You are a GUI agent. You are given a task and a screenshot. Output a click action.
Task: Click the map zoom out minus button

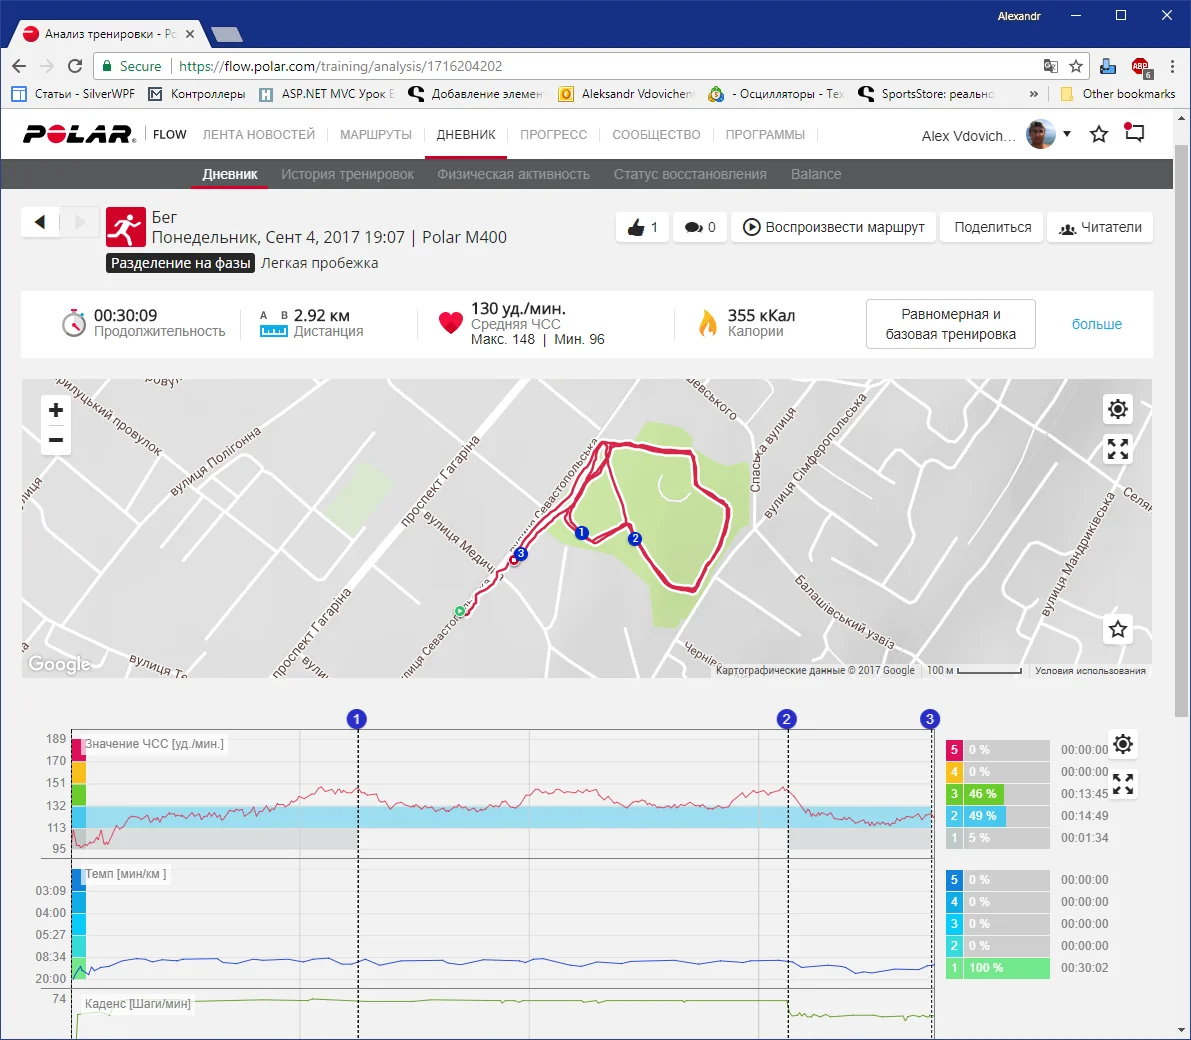tap(56, 440)
